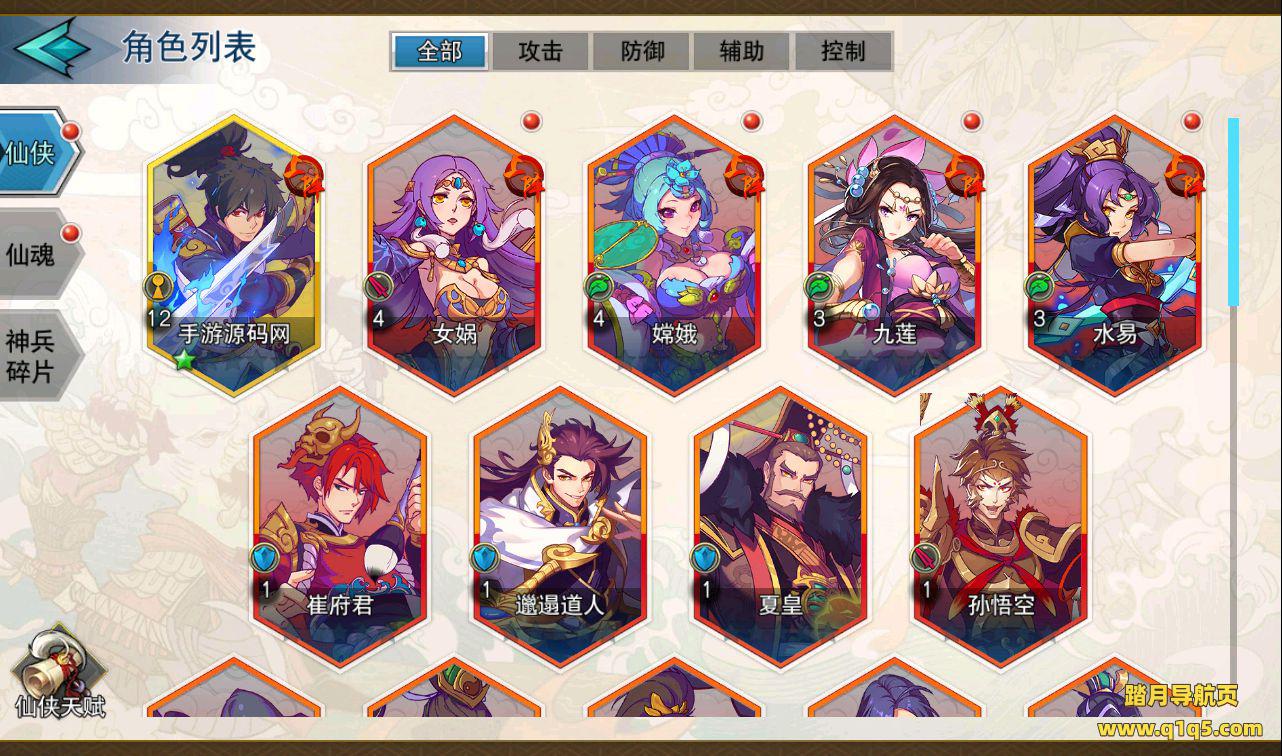Tap the red notification dot above 女娲
The image size is (1282, 756).
pyautogui.click(x=531, y=122)
